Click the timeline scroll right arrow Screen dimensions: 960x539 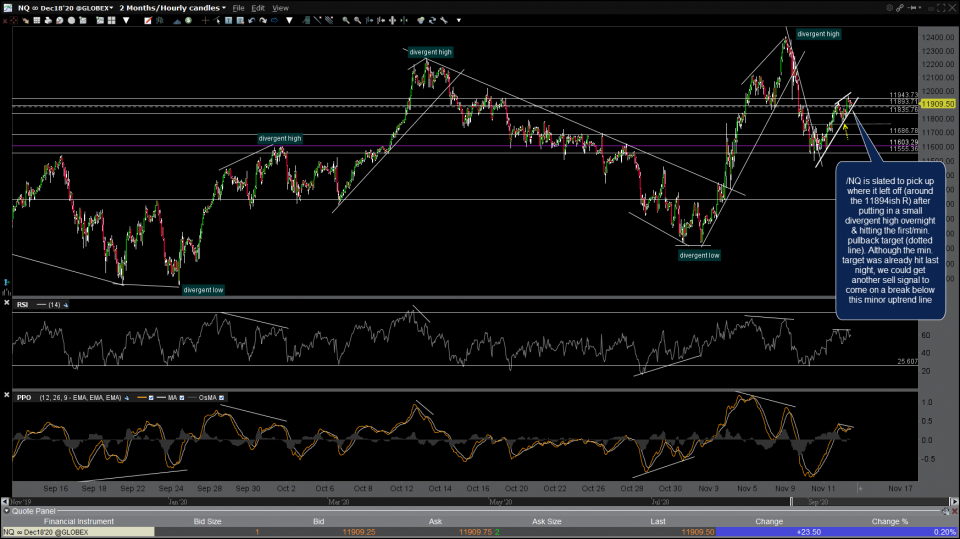pos(954,502)
